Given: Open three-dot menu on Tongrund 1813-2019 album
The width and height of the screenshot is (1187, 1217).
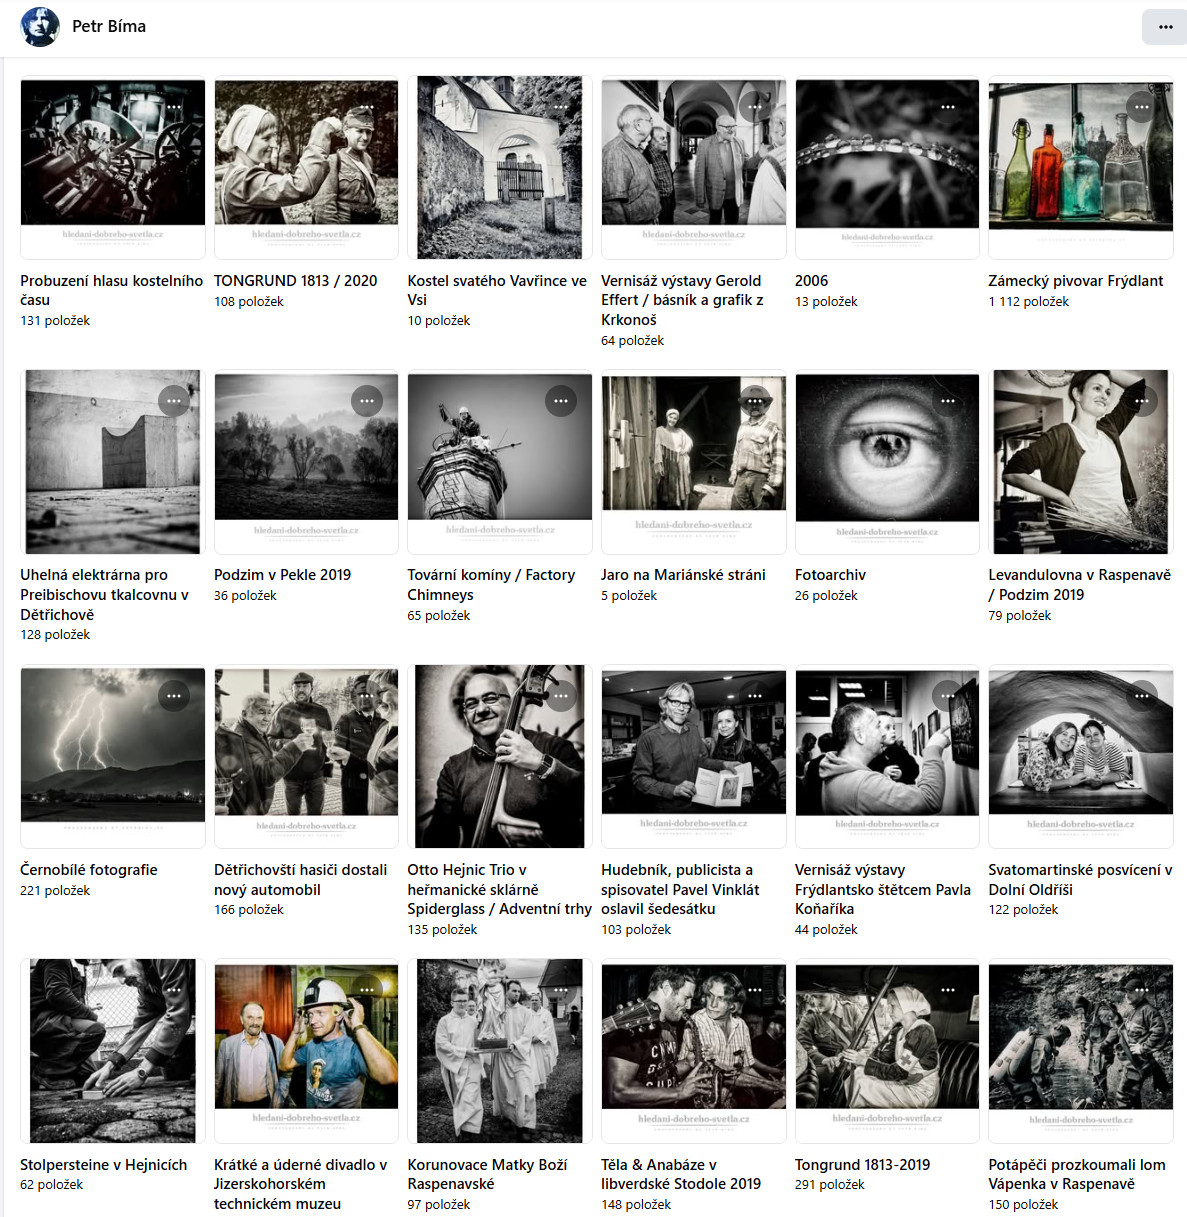Looking at the screenshot, I should click(x=948, y=990).
